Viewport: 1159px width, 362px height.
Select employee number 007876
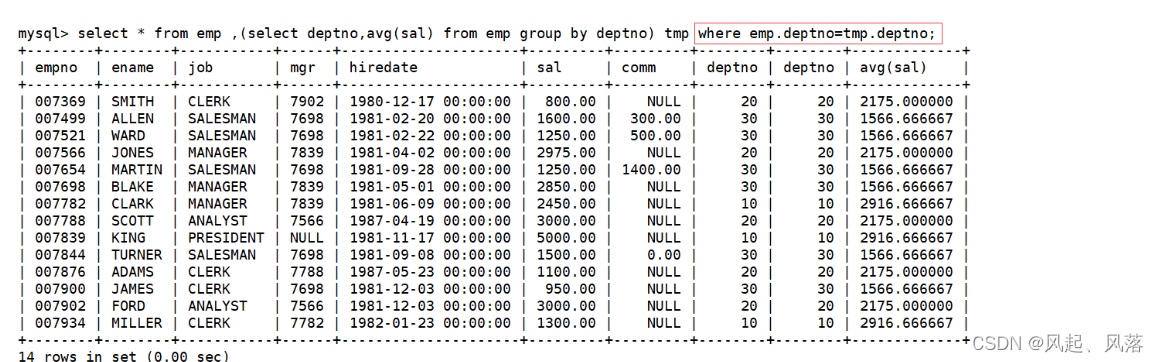click(x=61, y=272)
